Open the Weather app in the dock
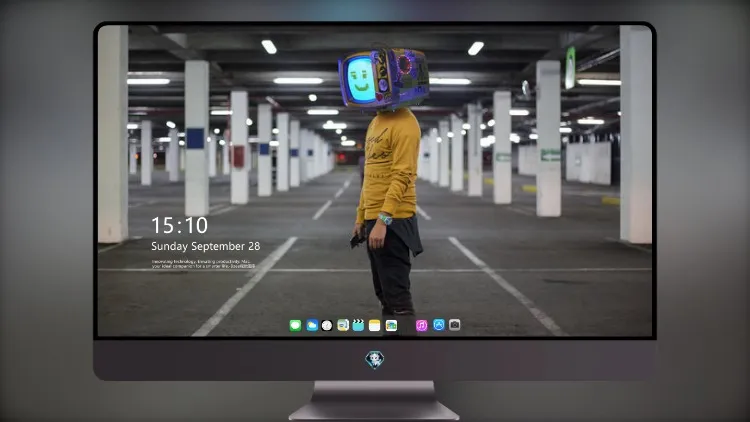 coord(312,325)
